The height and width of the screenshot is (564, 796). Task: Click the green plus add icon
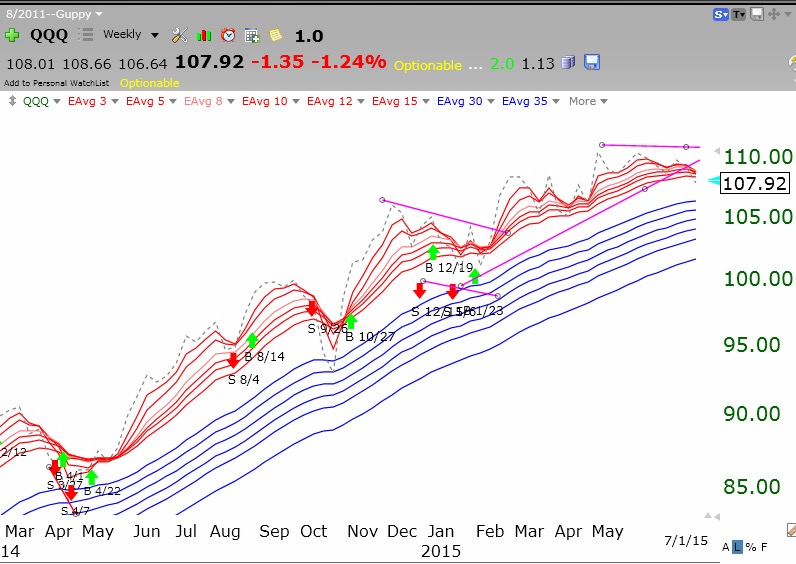(x=12, y=35)
